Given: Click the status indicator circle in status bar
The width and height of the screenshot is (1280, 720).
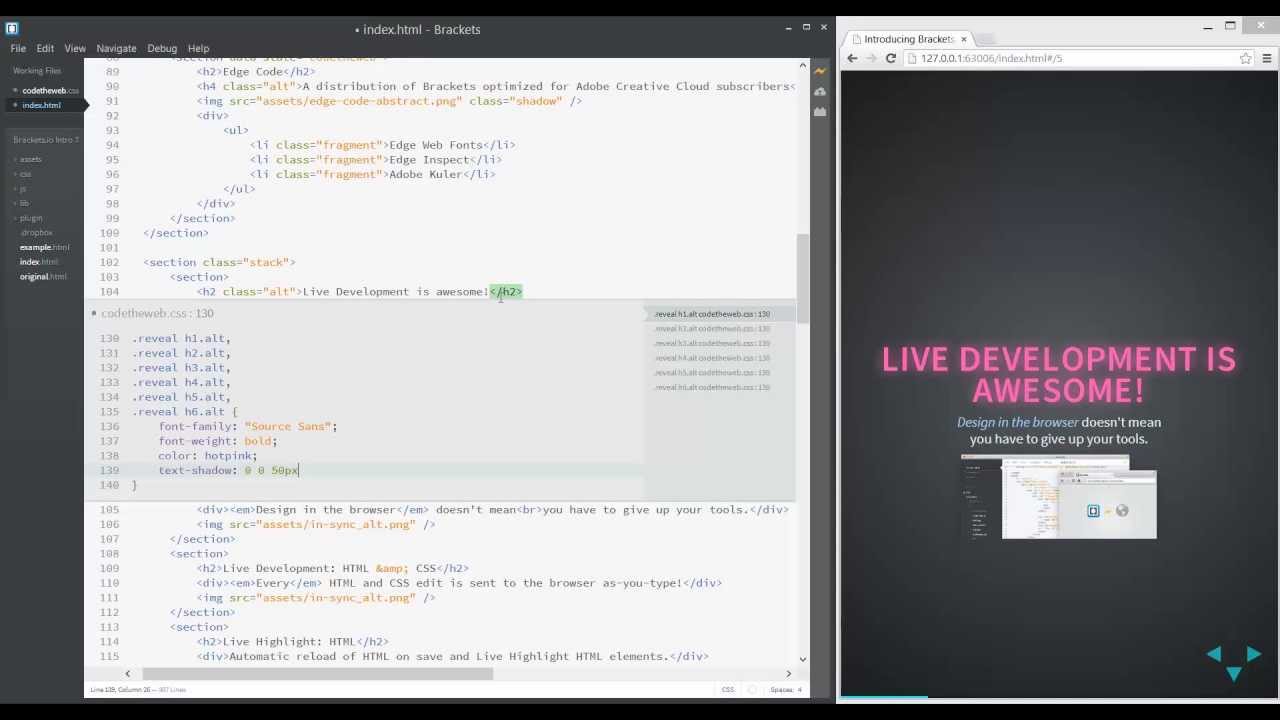Looking at the screenshot, I should pyautogui.click(x=752, y=689).
